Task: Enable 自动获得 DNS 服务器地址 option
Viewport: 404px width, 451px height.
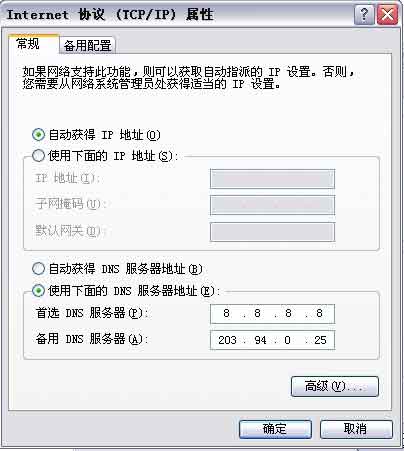Action: pyautogui.click(x=38, y=268)
